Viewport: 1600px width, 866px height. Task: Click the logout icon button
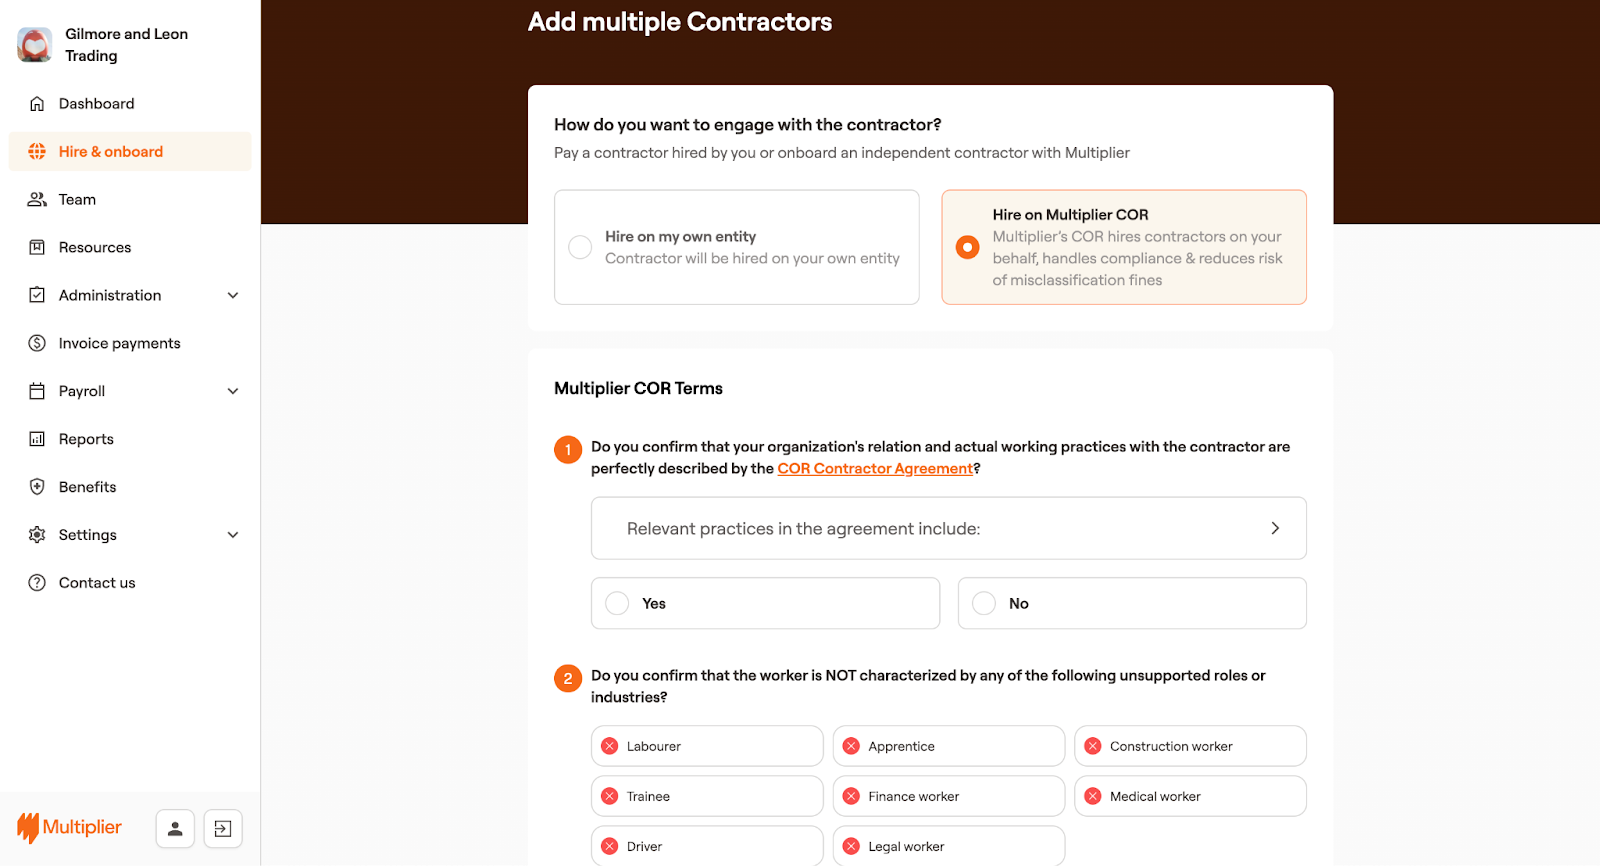tap(223, 828)
